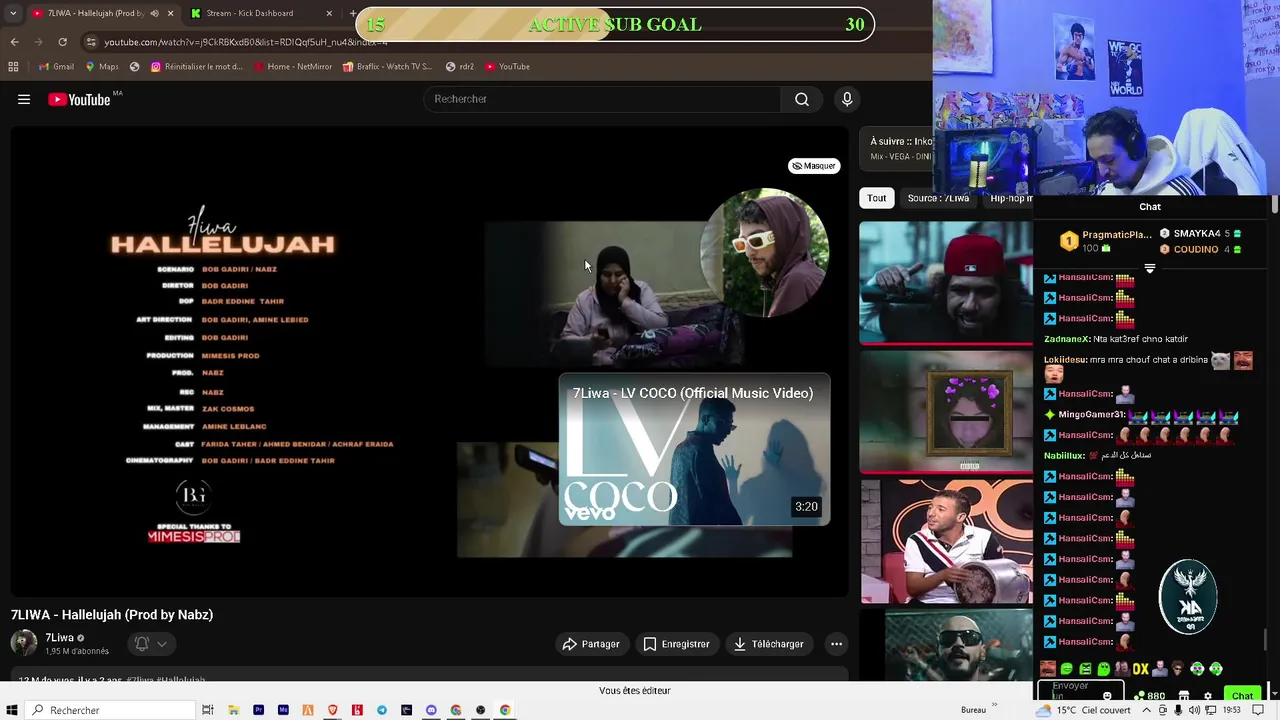Open the Braflix - Watch TV bookmark
This screenshot has width=1280, height=720.
point(387,66)
